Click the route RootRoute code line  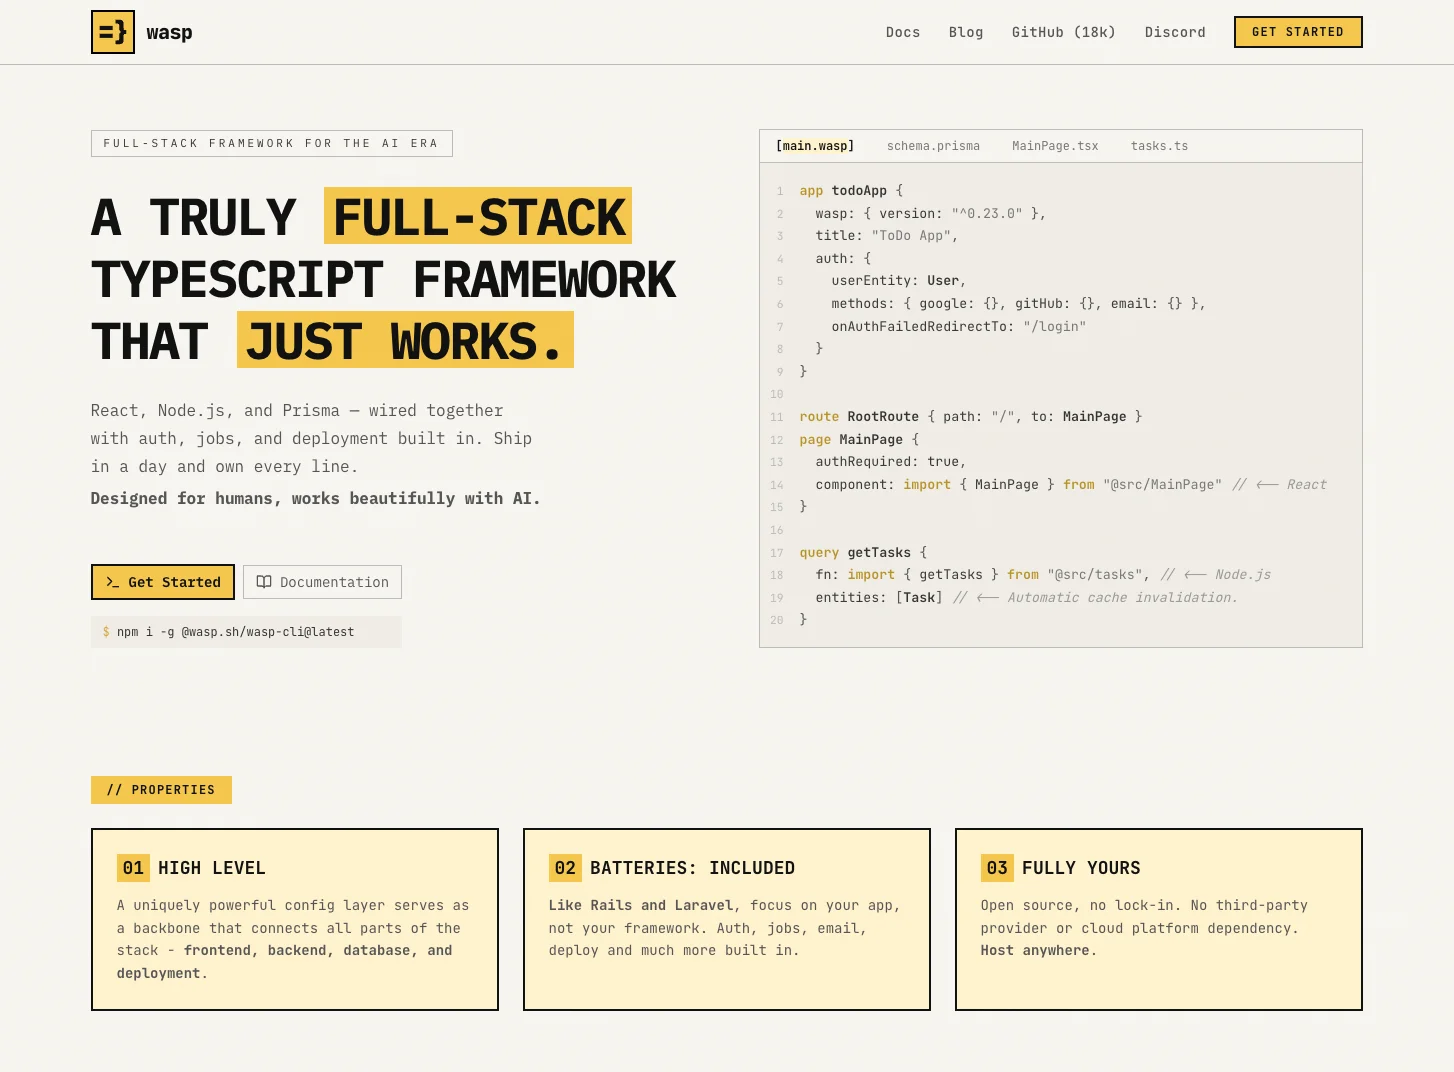(x=970, y=417)
